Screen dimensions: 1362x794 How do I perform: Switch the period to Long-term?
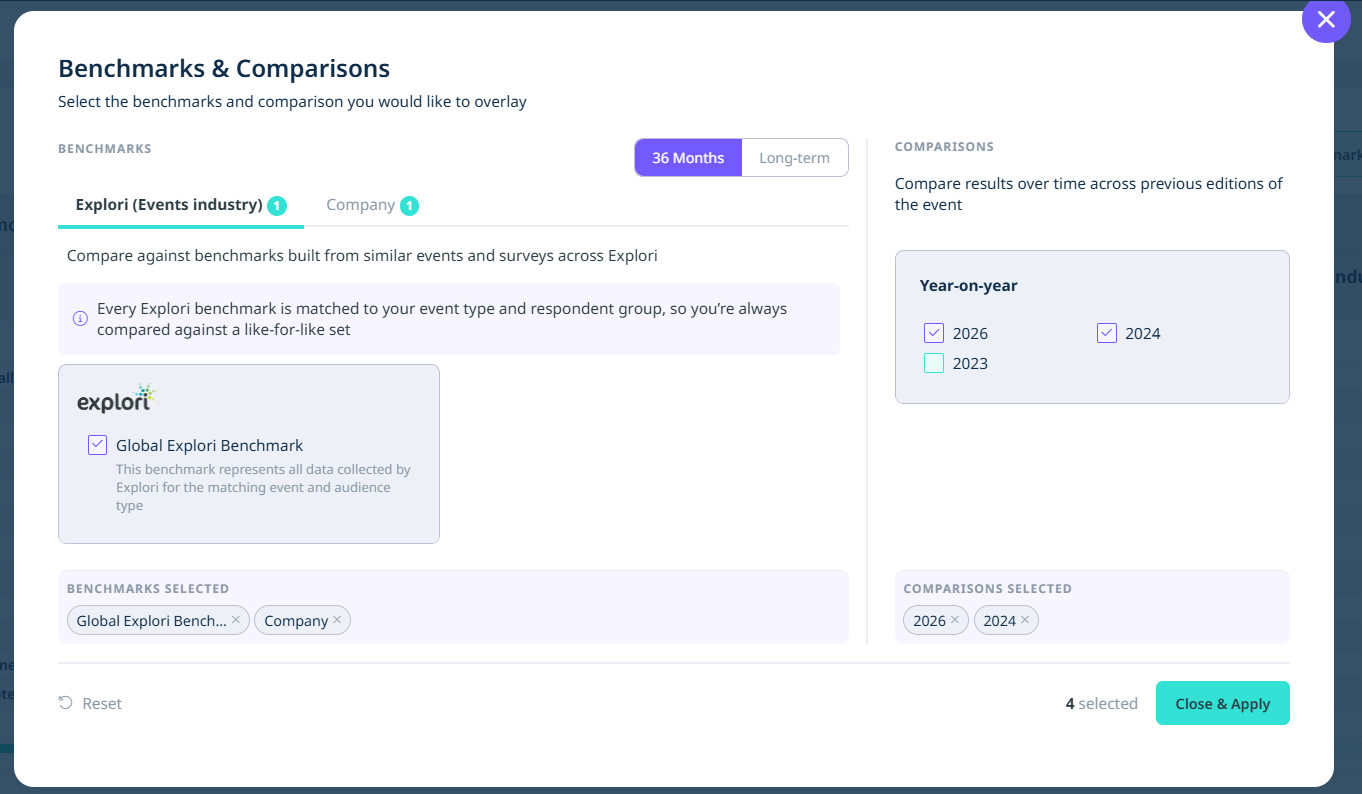(x=795, y=158)
